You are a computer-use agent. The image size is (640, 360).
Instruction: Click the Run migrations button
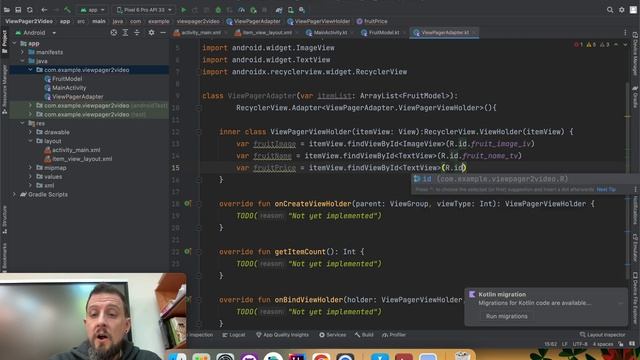pyautogui.click(x=507, y=316)
